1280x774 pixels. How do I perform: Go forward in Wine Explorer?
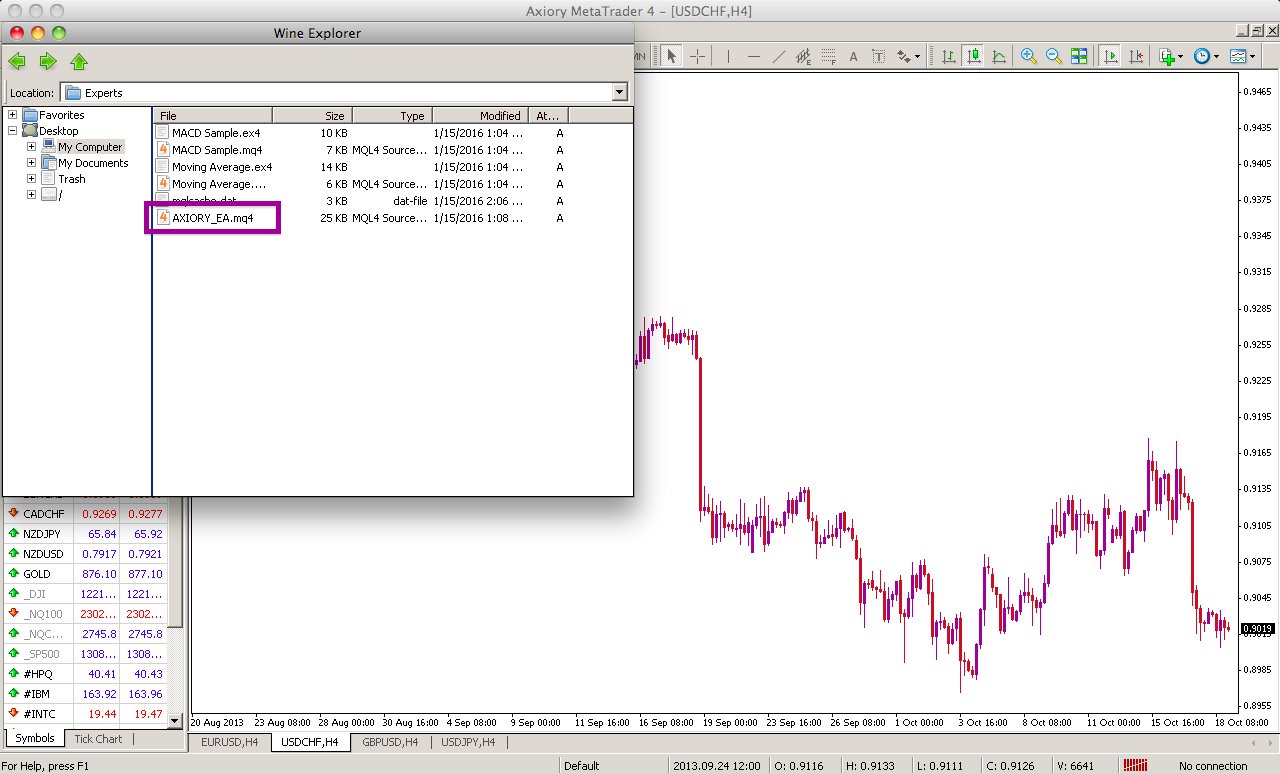point(47,62)
